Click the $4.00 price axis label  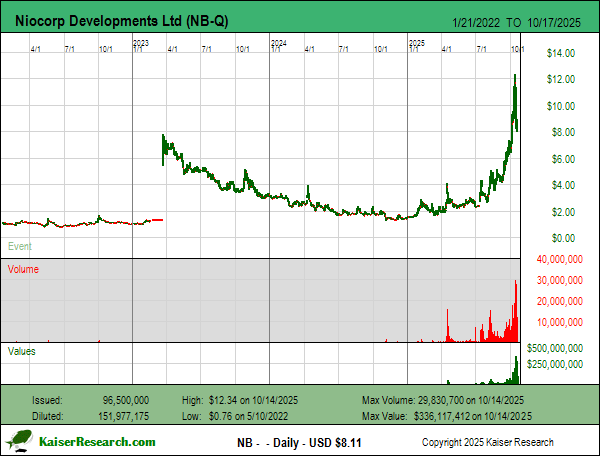click(x=563, y=185)
